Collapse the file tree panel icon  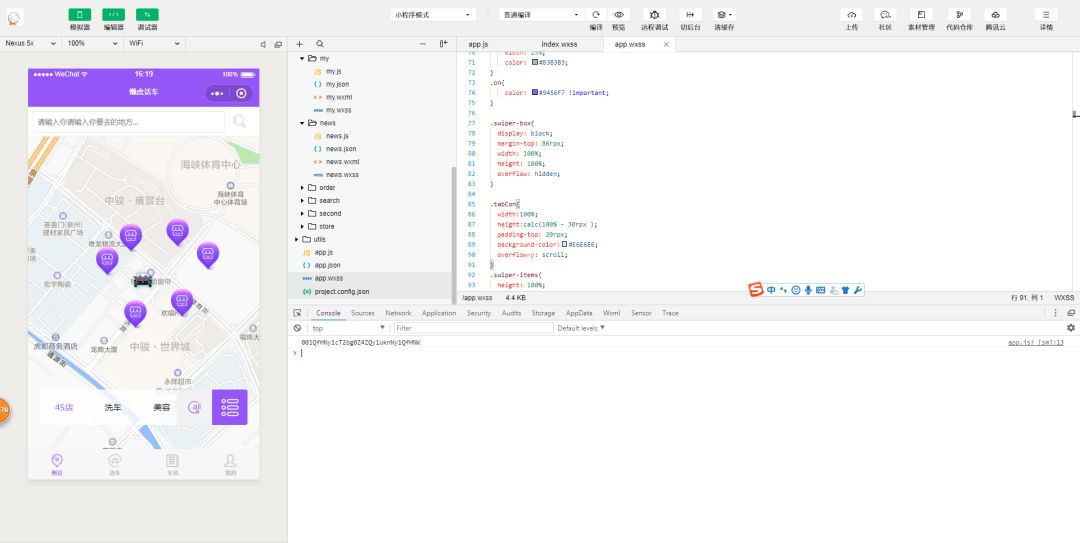(x=444, y=43)
